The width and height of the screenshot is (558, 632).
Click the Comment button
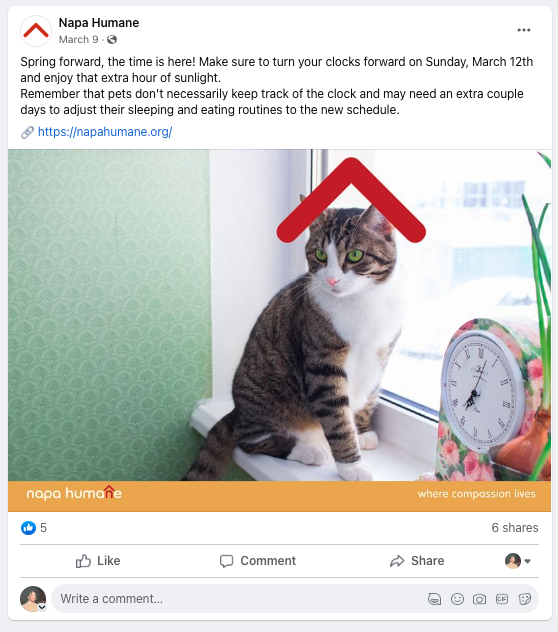coord(258,561)
